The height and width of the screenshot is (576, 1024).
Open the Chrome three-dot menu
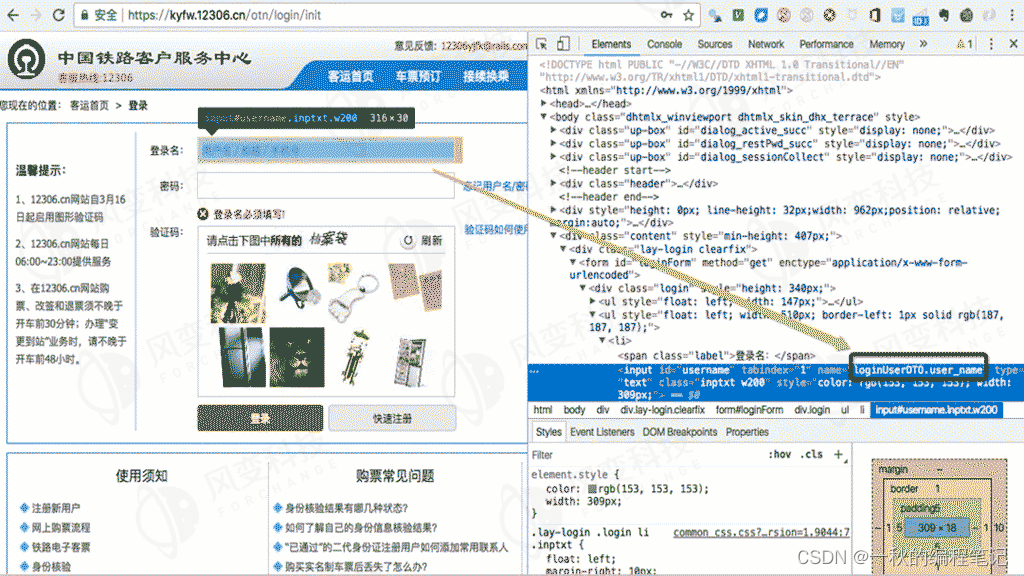[1012, 14]
